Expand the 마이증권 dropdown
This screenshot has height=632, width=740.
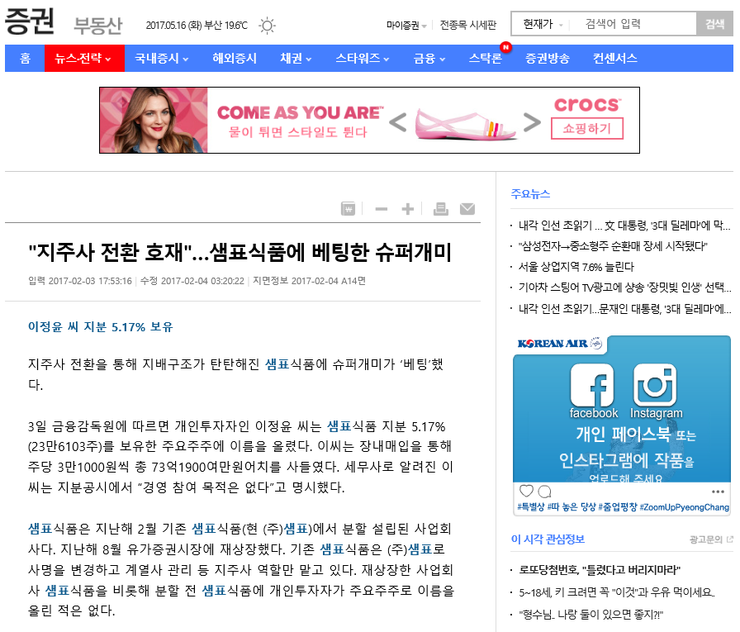[406, 25]
